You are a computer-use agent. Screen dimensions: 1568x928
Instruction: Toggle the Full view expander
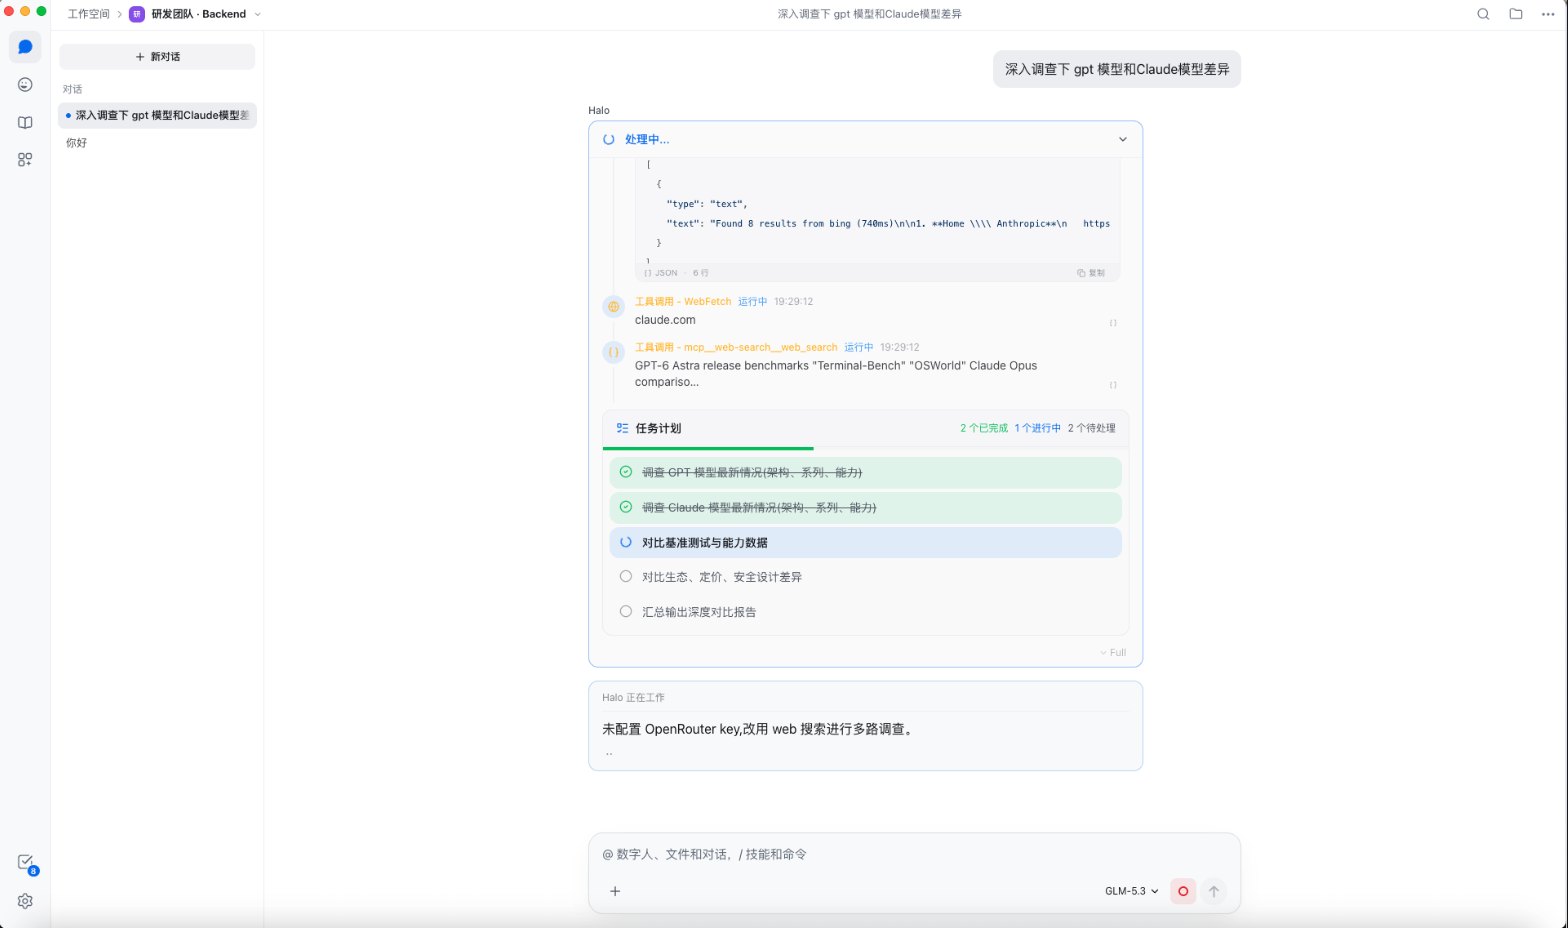[1113, 653]
